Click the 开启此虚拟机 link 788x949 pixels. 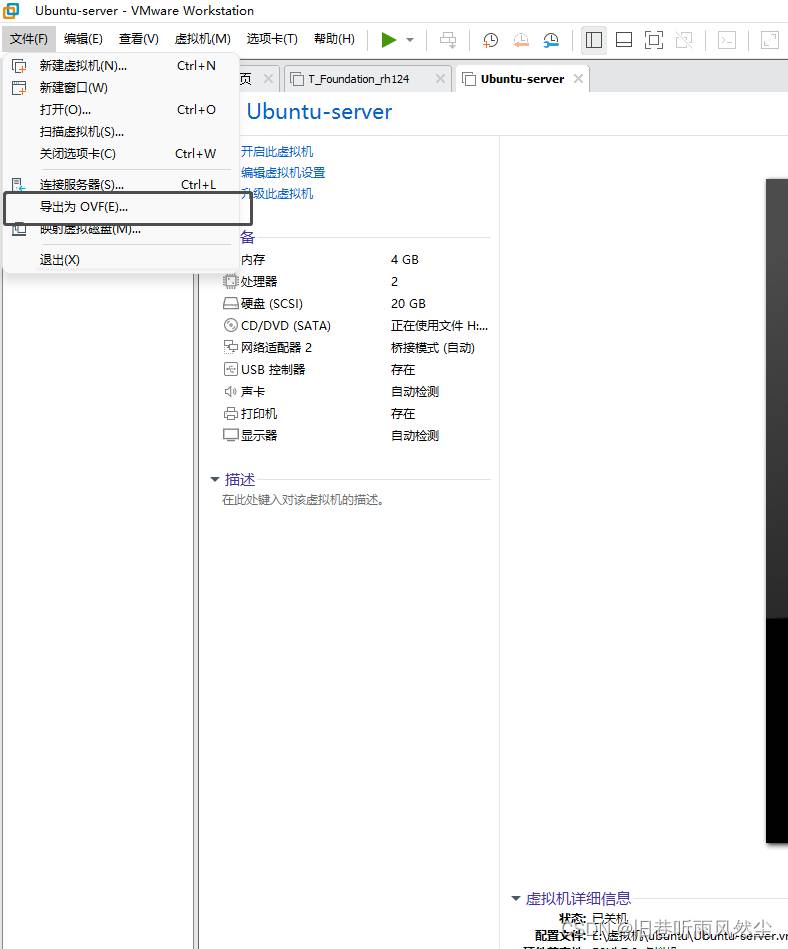[277, 152]
